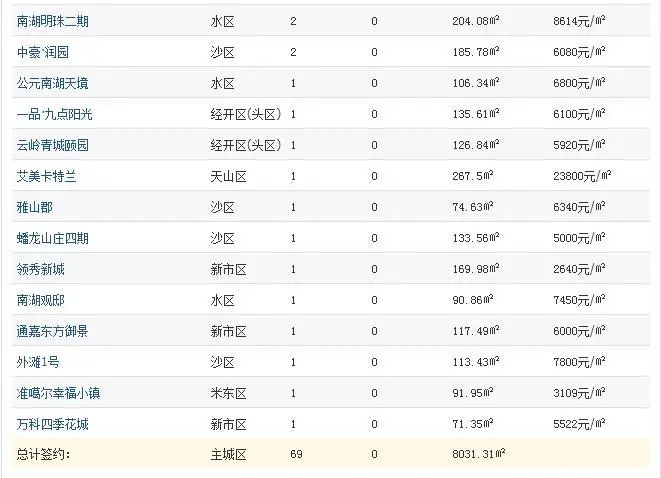Screen dimensions: 661x478
Task: Open the 南湖明珠二期 project link
Action: pyautogui.click(x=52, y=20)
